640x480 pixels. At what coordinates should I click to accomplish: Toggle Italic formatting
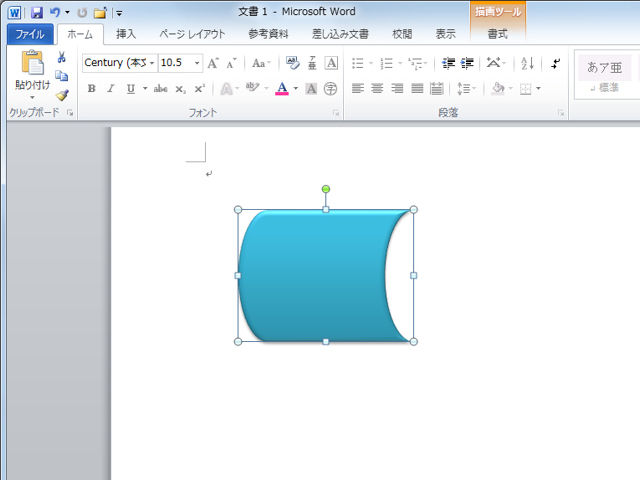tap(110, 89)
